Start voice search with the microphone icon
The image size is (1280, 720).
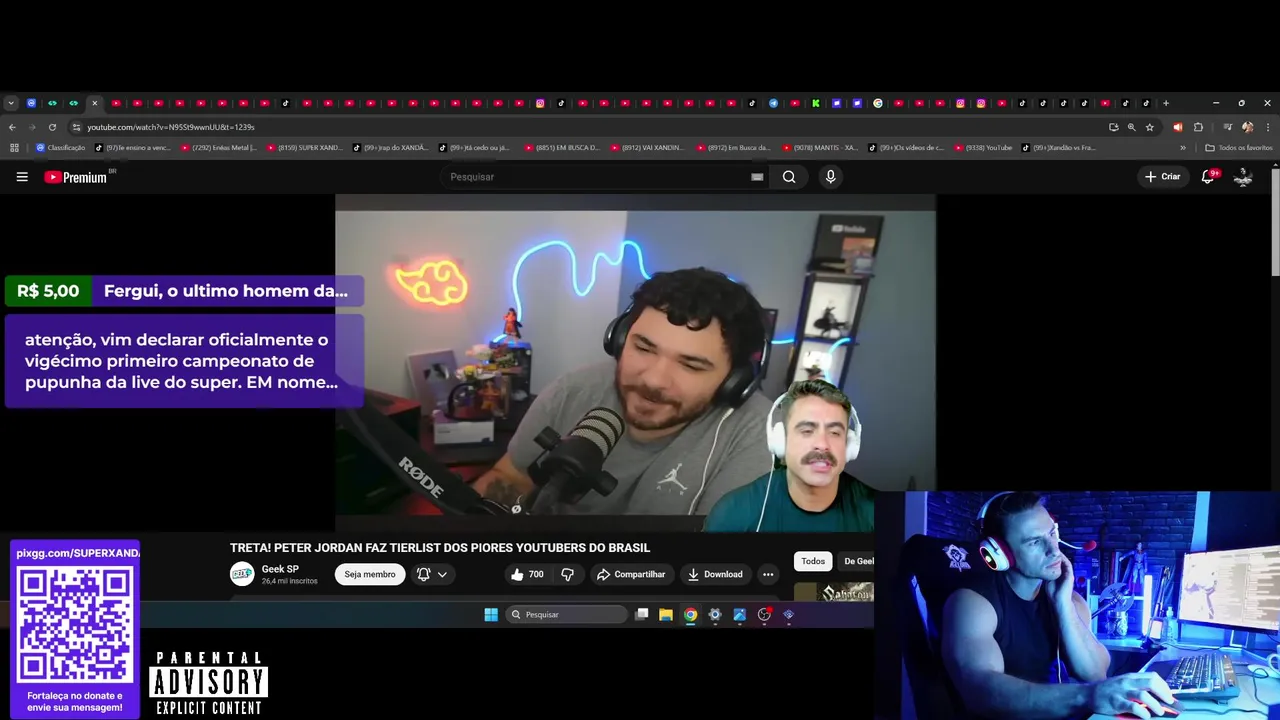click(830, 177)
